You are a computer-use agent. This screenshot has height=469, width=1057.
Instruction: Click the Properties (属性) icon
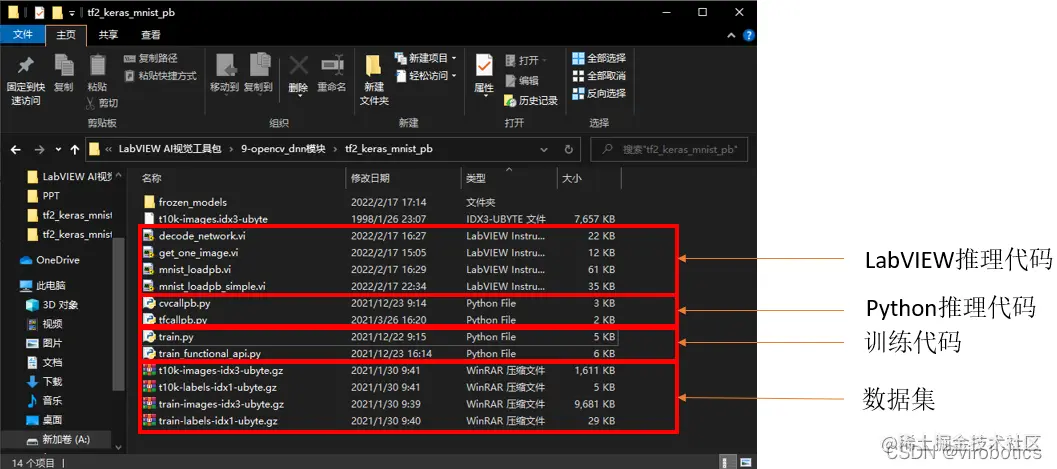click(x=484, y=65)
